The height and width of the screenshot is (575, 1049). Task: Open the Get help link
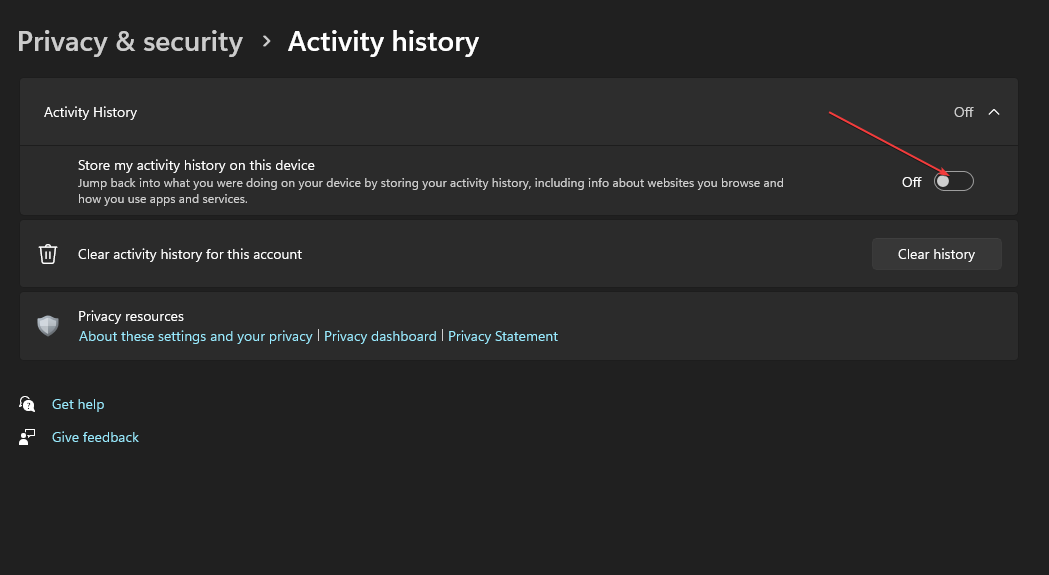point(78,404)
